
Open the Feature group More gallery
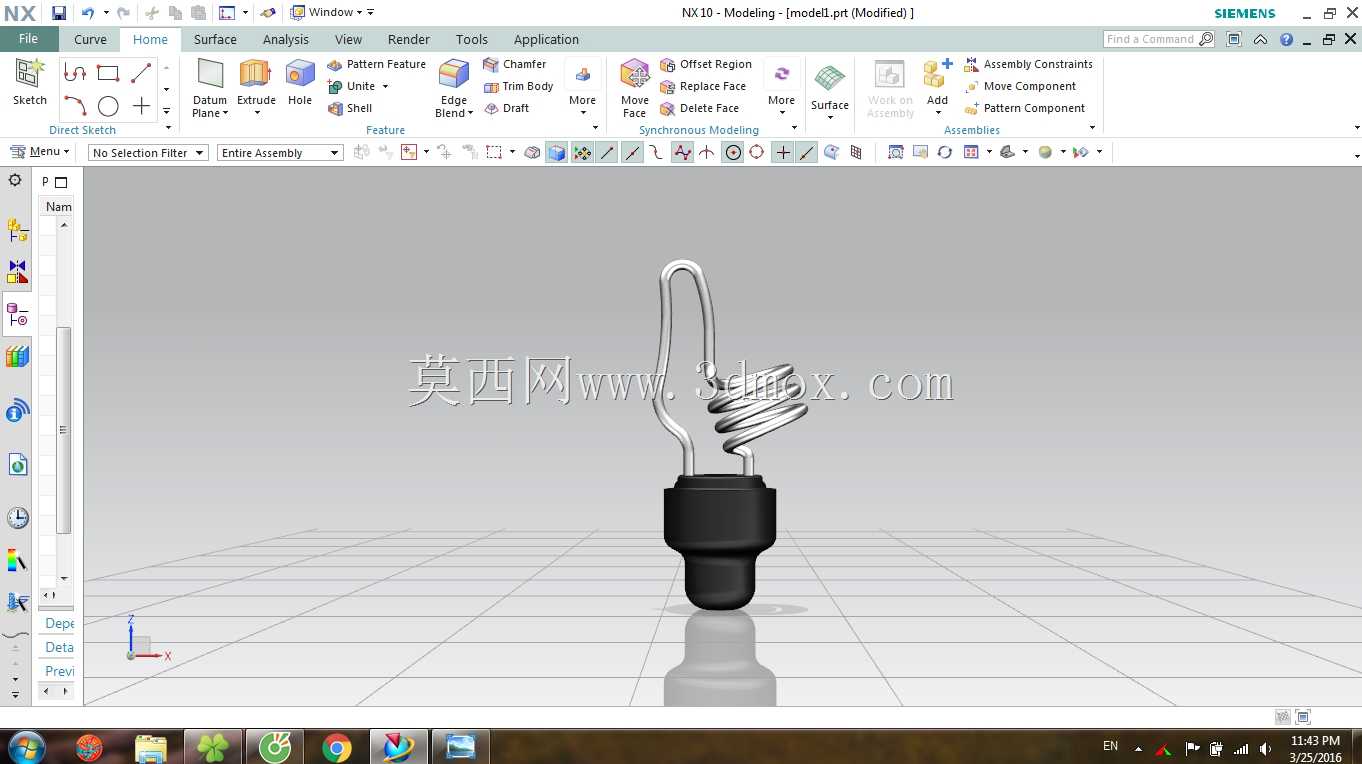click(582, 88)
